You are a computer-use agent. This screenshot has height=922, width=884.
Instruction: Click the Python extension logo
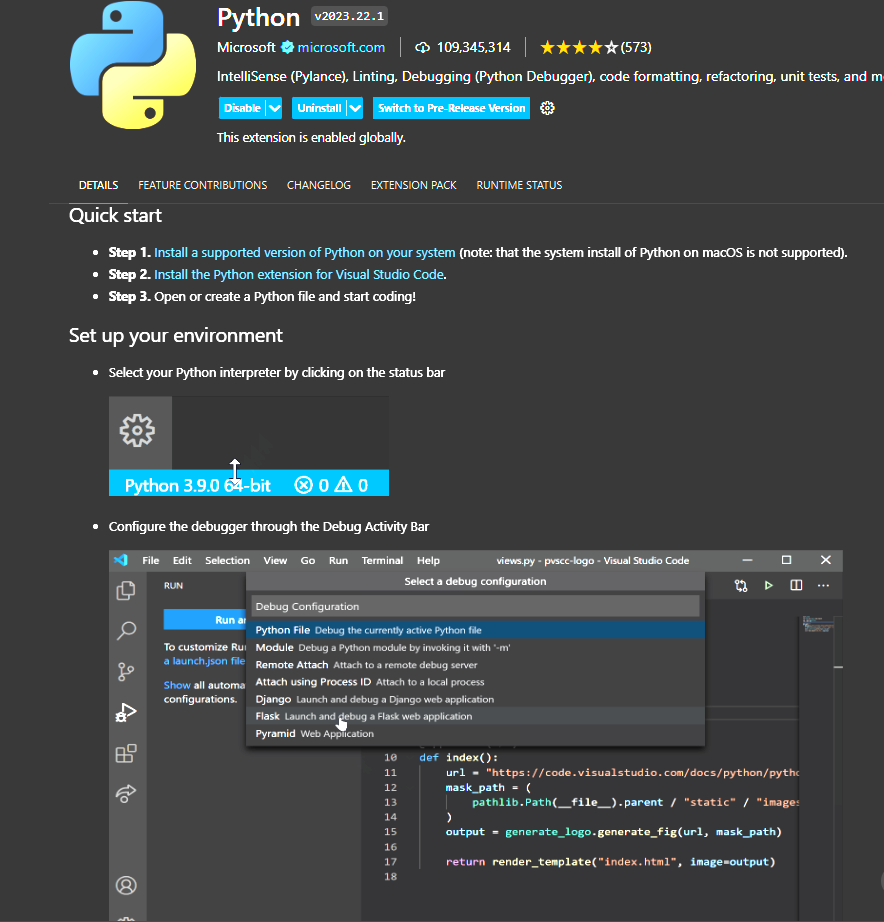pos(132,64)
